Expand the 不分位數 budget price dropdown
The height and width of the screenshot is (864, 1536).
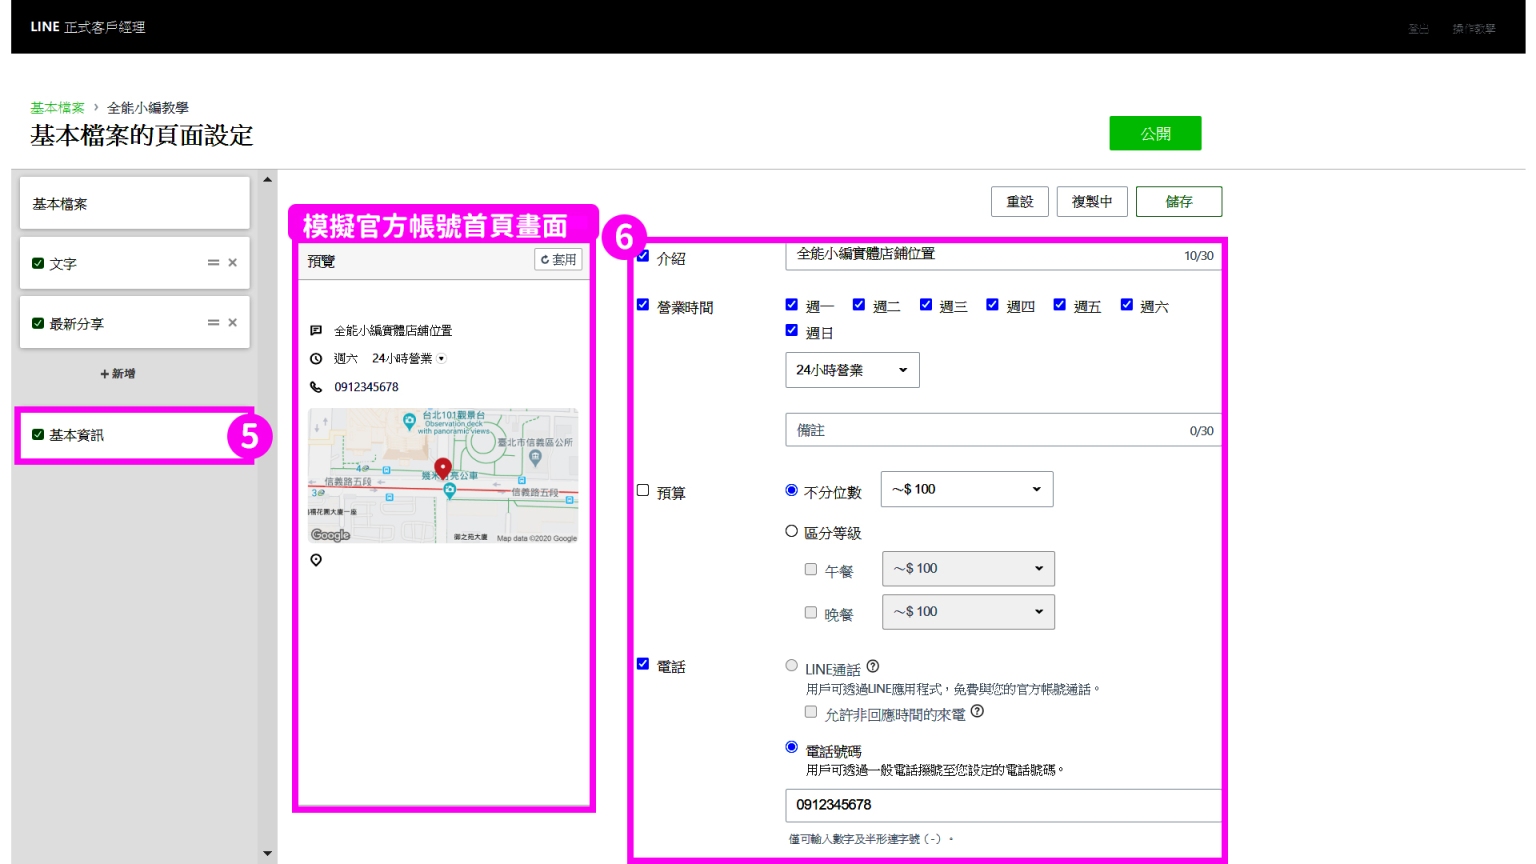(966, 489)
